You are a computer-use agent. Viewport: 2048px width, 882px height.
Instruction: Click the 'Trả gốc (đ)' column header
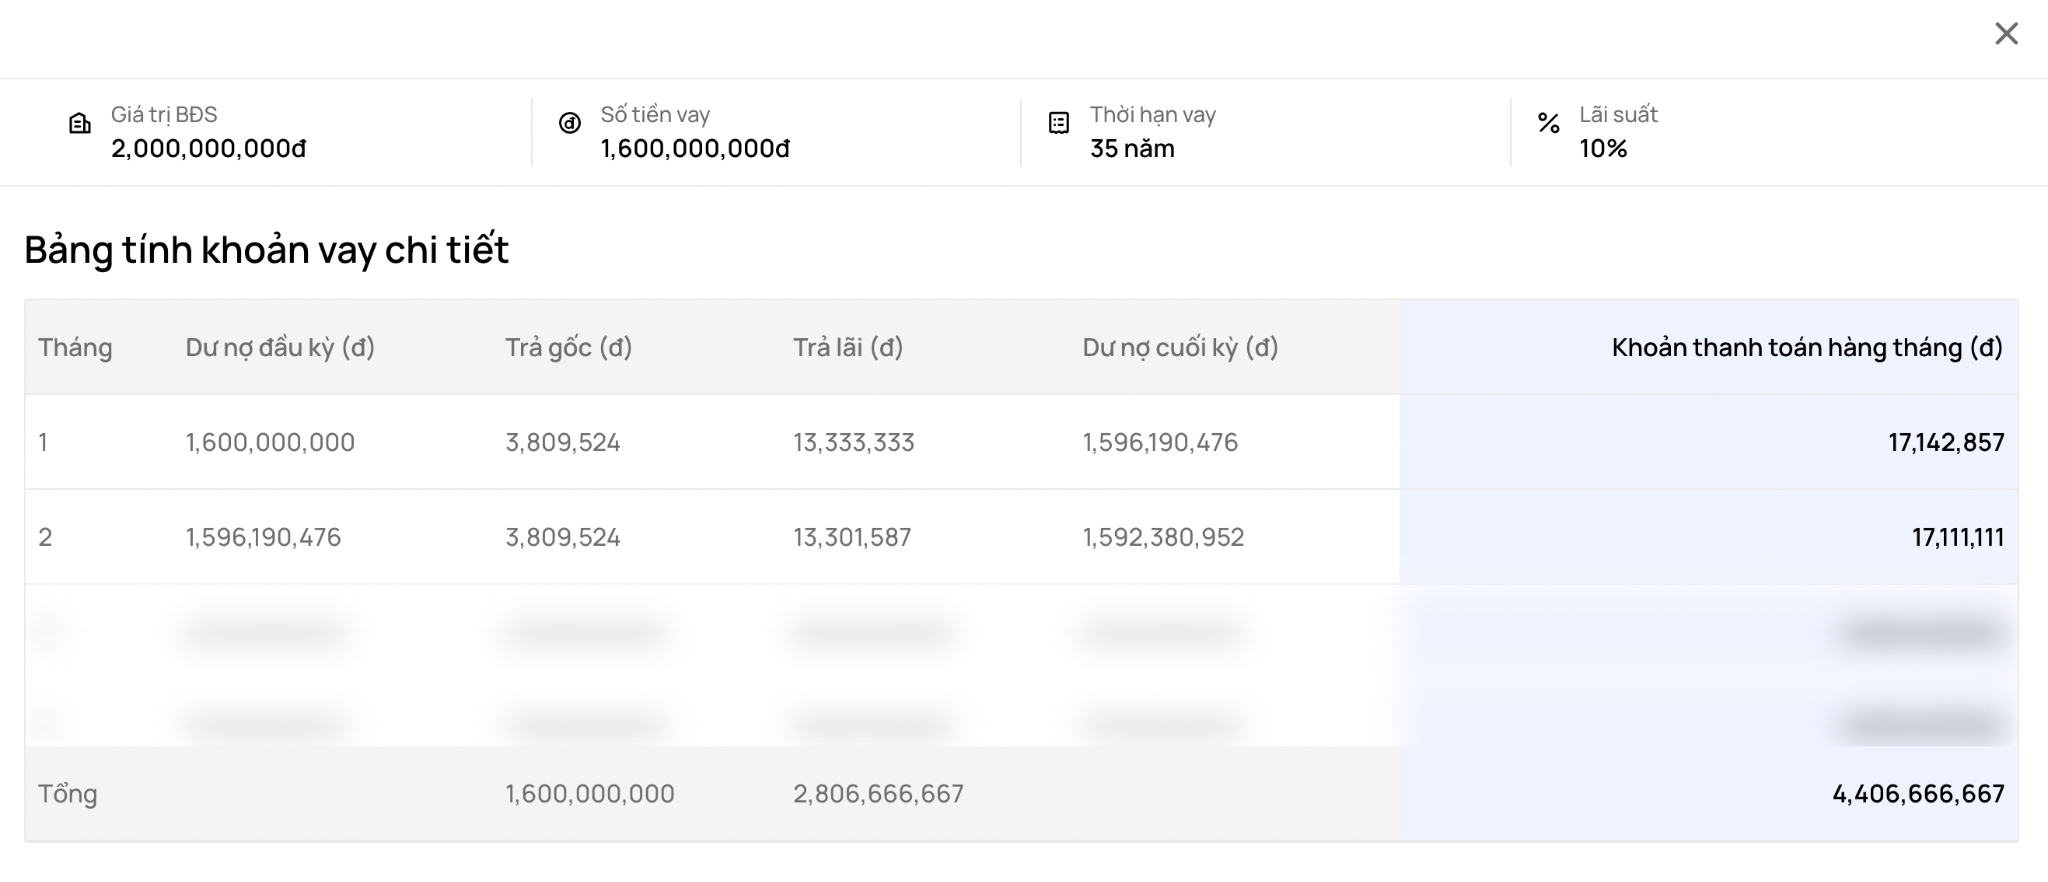[568, 348]
